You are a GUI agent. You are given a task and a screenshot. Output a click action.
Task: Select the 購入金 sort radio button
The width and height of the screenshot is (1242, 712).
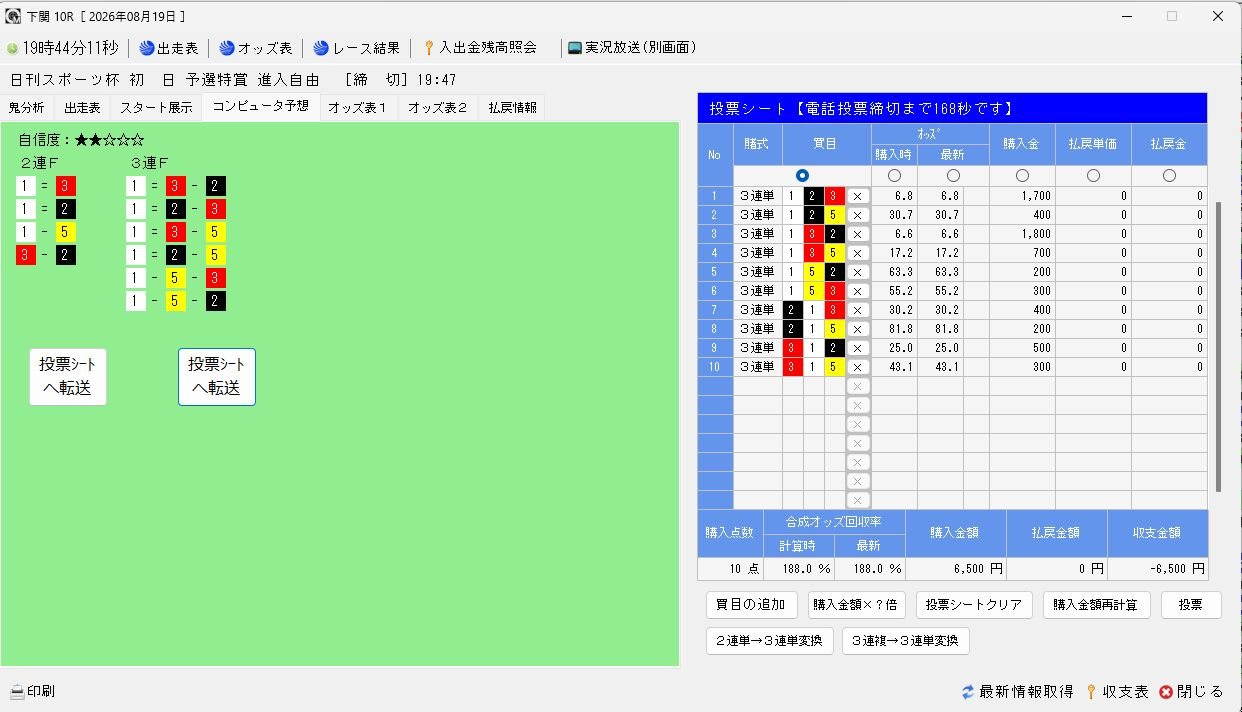1022,176
